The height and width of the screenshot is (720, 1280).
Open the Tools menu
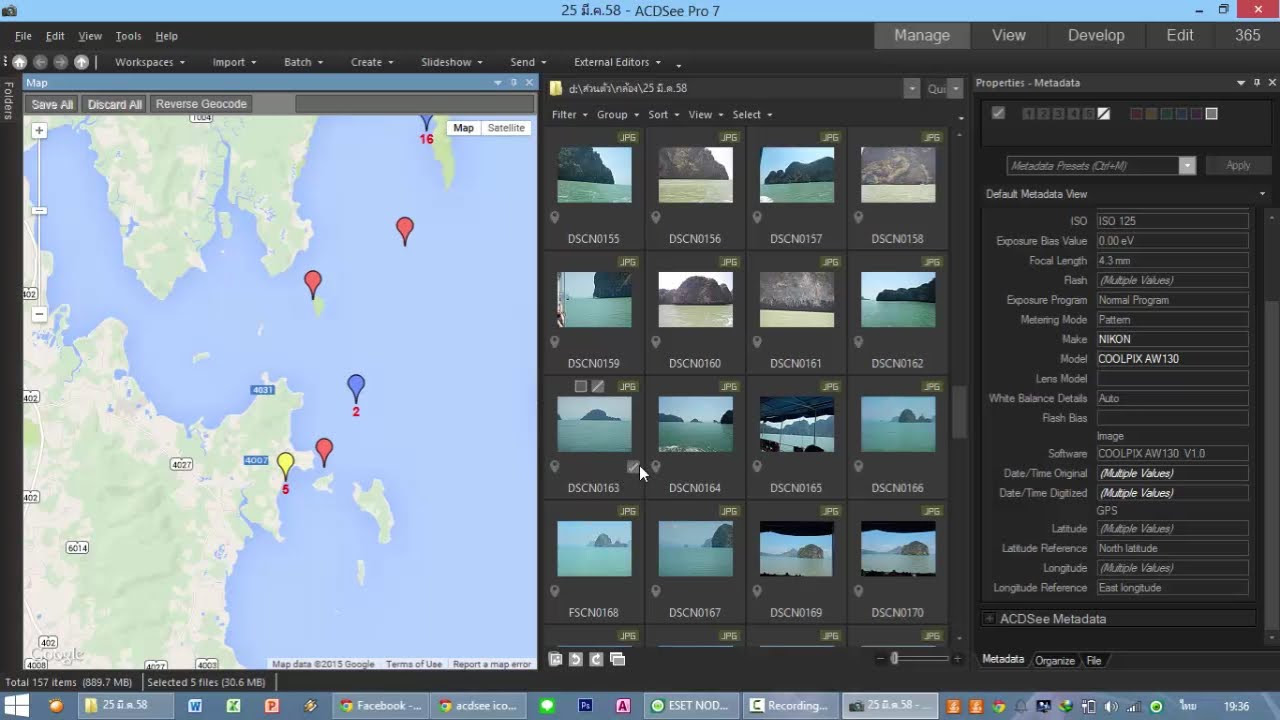click(128, 36)
